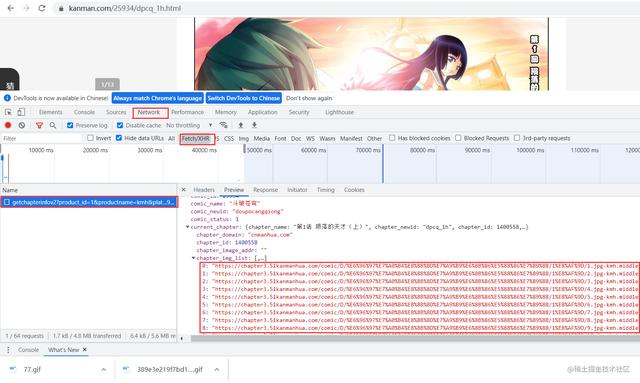
Task: Enable the Invert filter checkbox
Action: tap(90, 138)
